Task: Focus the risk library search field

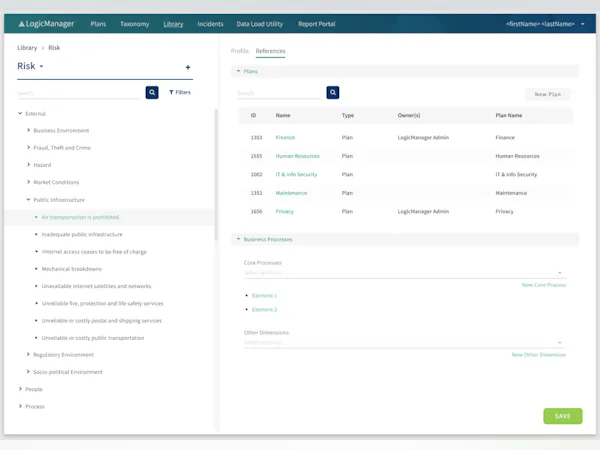Action: [x=79, y=93]
